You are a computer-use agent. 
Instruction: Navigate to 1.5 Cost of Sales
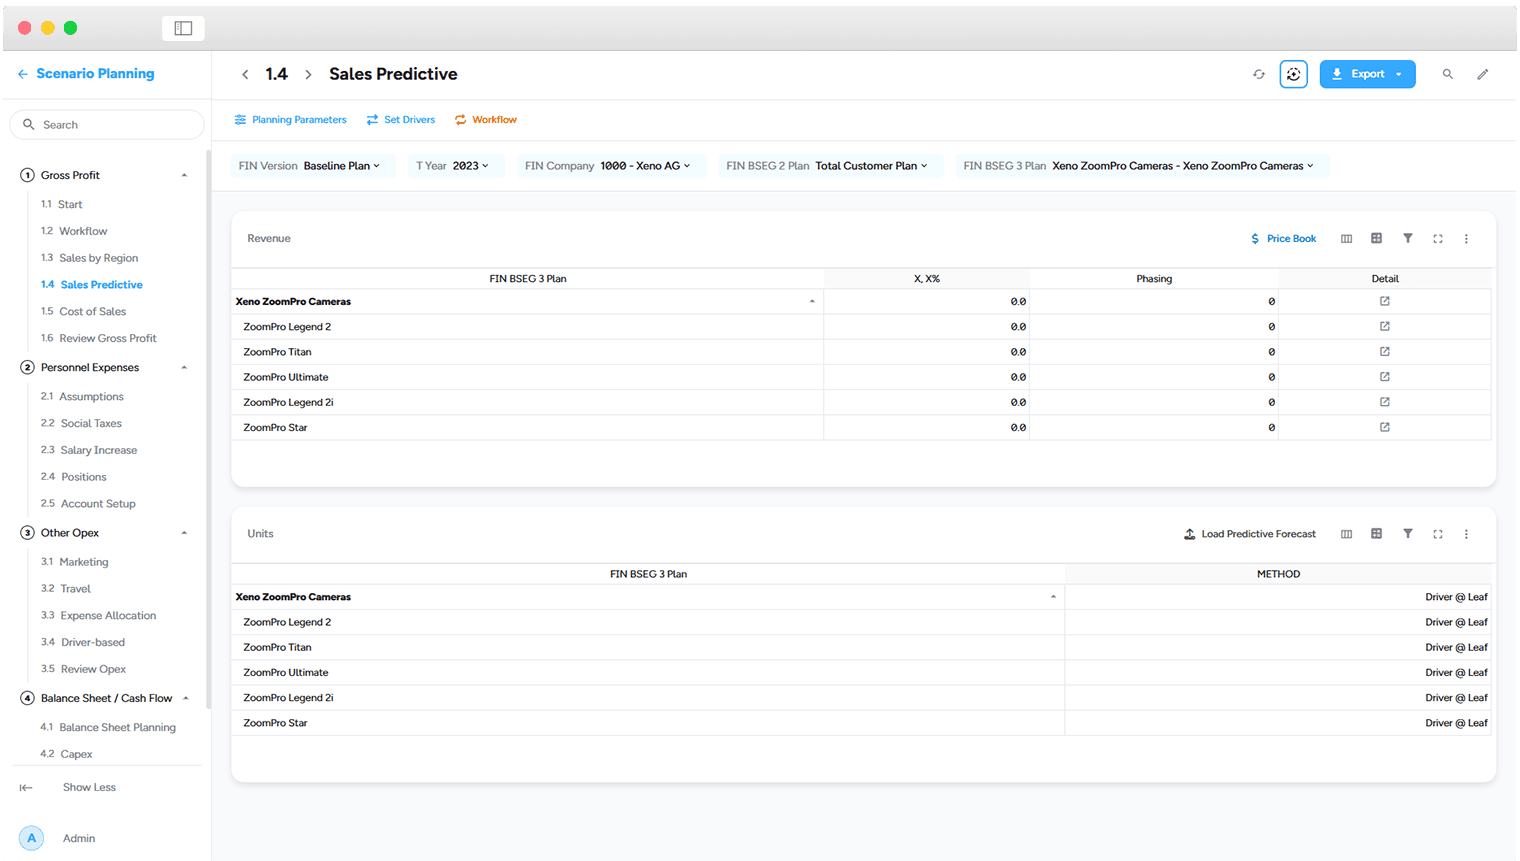coord(84,312)
